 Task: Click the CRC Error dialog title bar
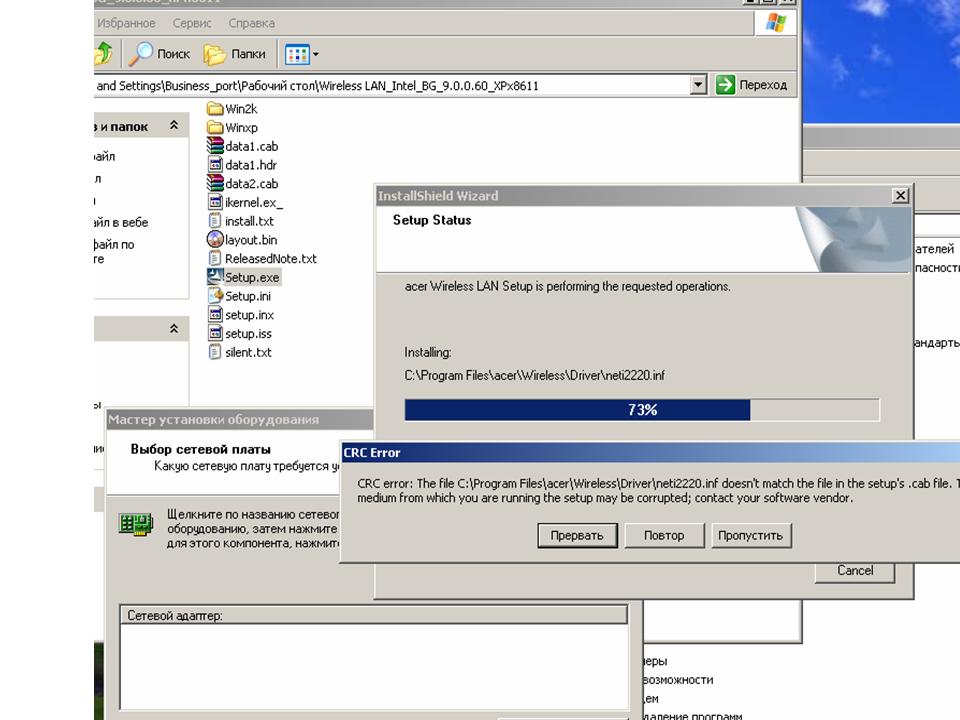click(x=649, y=452)
